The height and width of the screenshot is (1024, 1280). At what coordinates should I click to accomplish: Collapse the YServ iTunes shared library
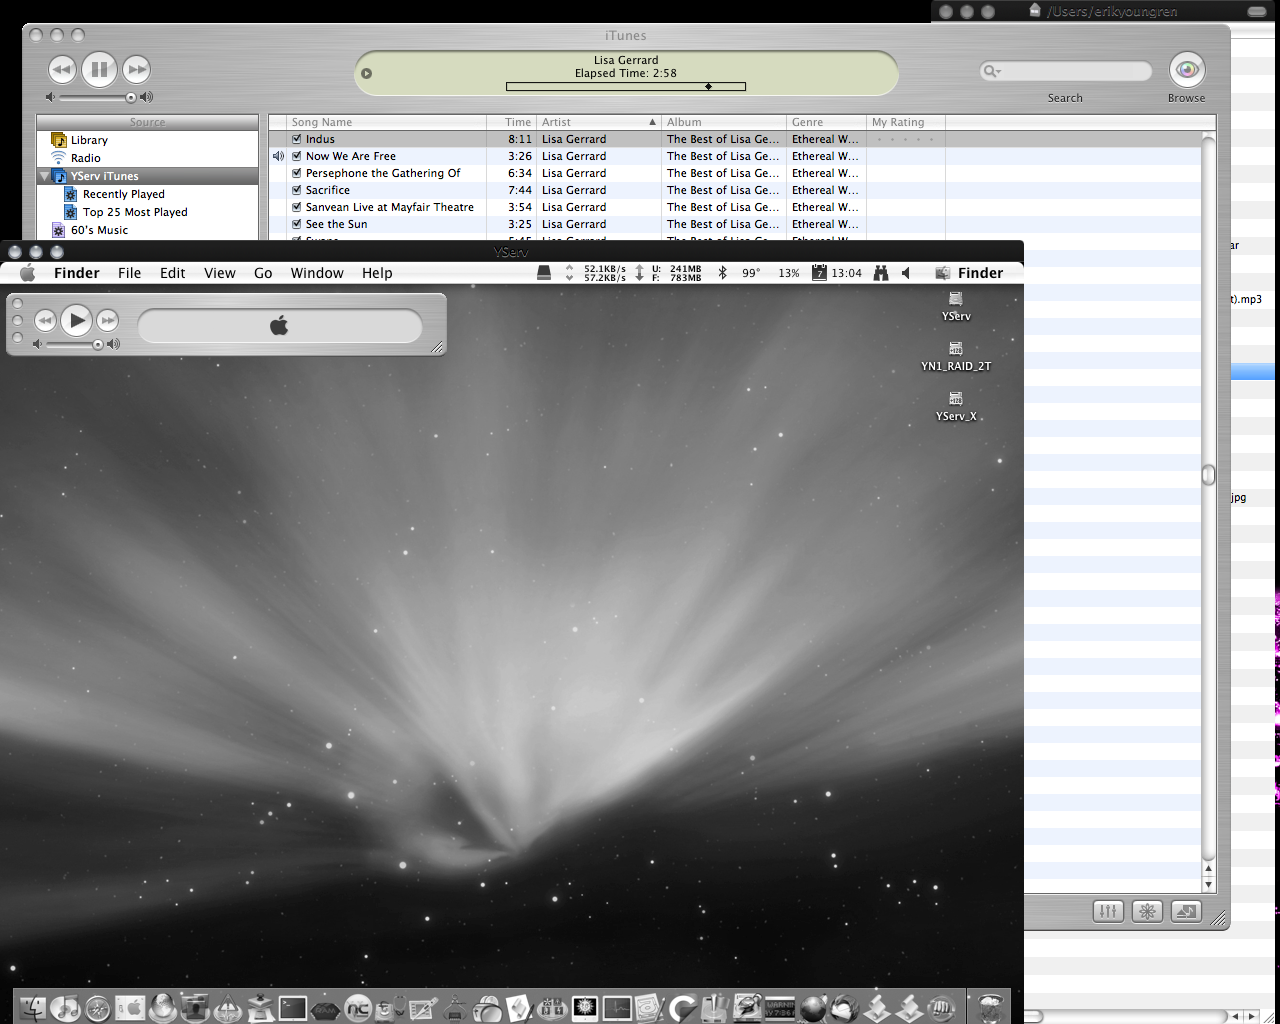click(x=44, y=176)
